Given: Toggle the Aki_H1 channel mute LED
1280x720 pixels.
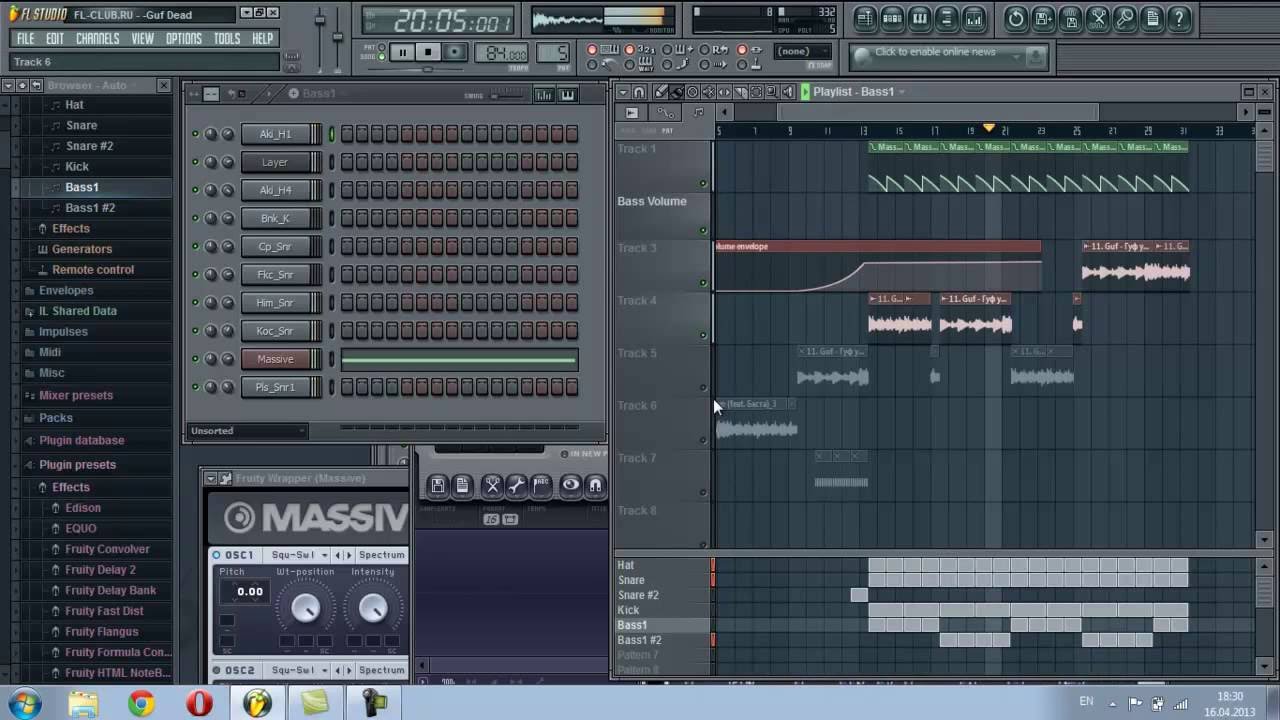Looking at the screenshot, I should [195, 133].
